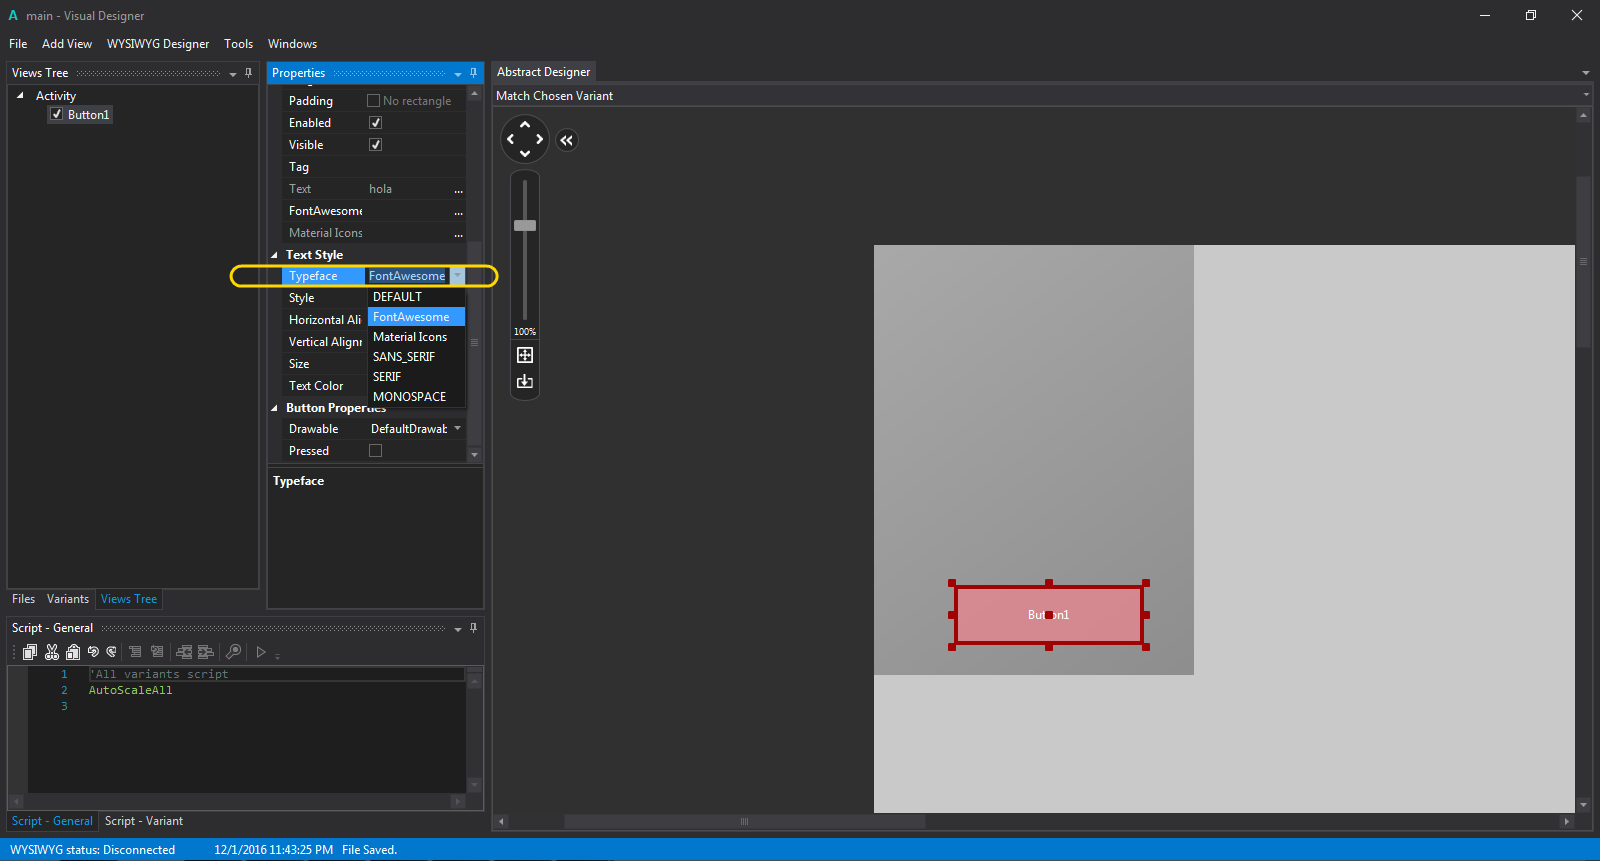Click the increase indent icon
This screenshot has width=1600, height=861.
(206, 652)
